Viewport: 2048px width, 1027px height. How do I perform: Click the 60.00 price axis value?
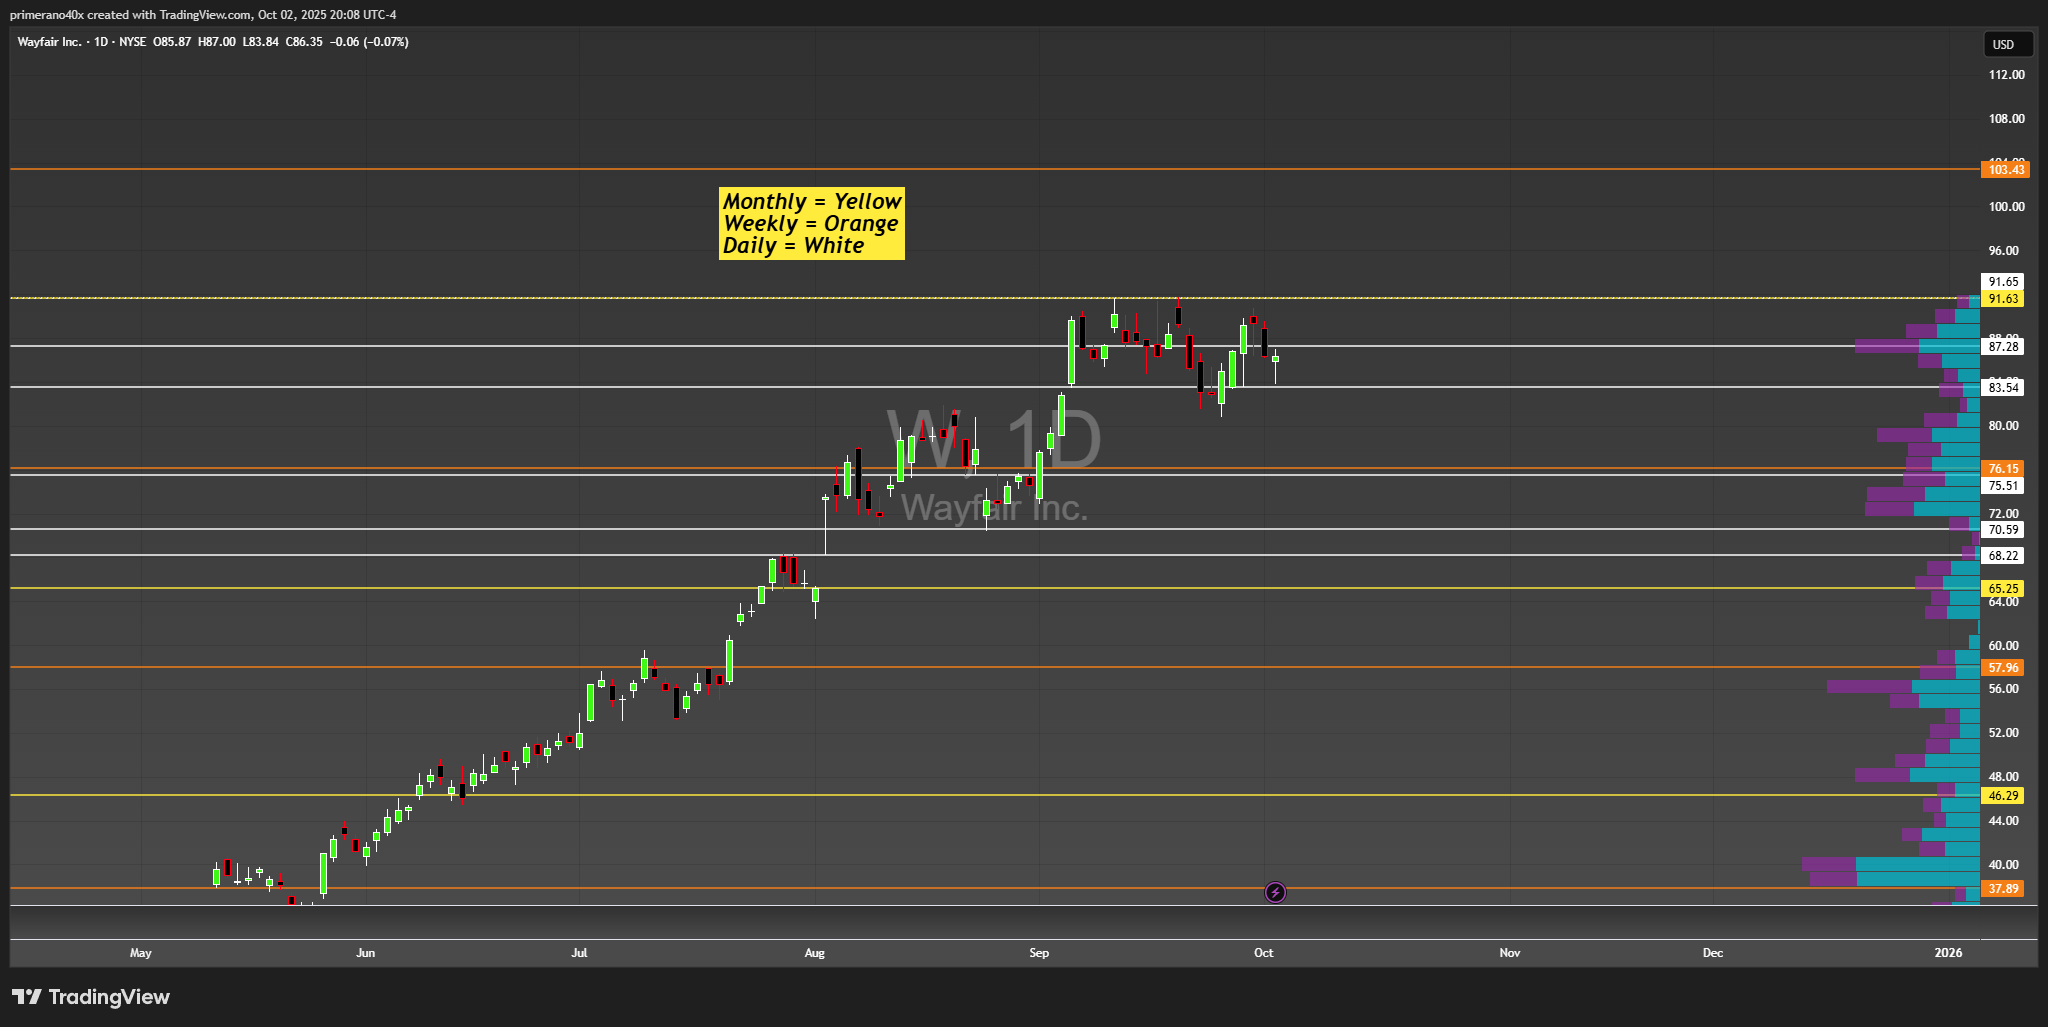2003,646
